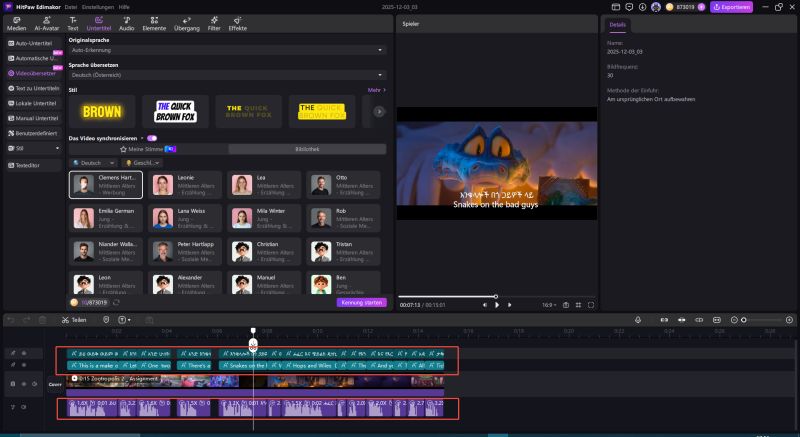Open the Audio tool tab
Image resolution: width=800 pixels, height=437 pixels.
(127, 24)
